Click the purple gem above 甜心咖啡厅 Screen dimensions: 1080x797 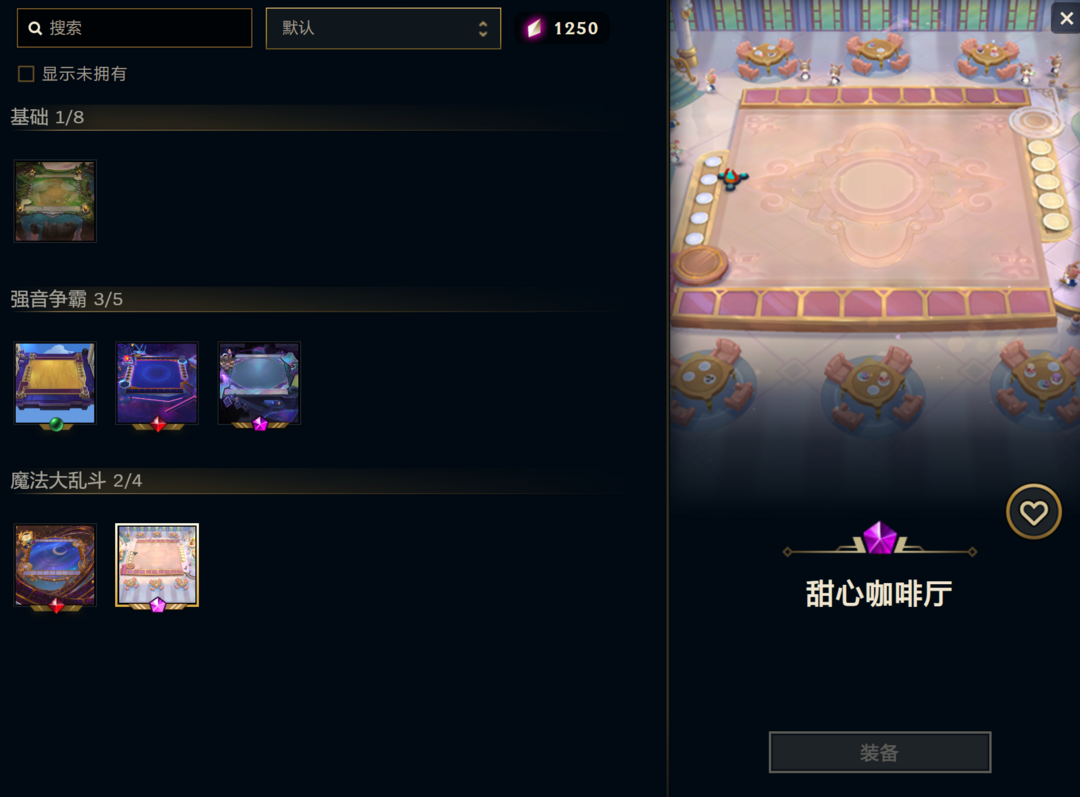coord(880,538)
